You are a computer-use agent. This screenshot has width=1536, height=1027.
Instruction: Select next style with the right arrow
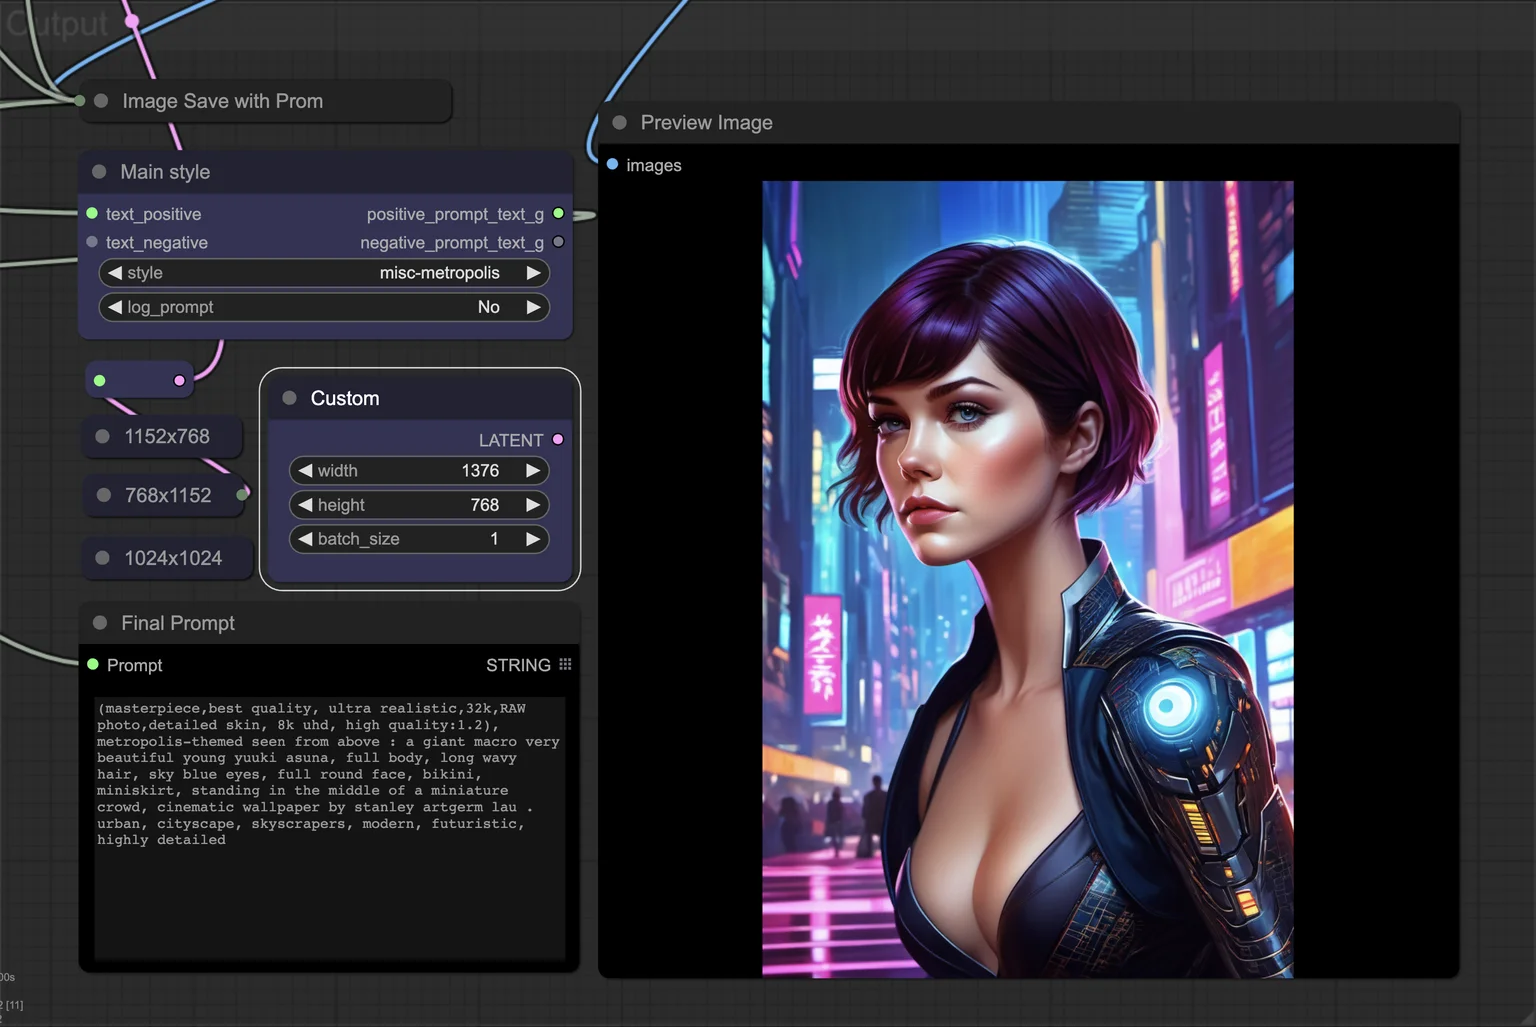coord(534,273)
